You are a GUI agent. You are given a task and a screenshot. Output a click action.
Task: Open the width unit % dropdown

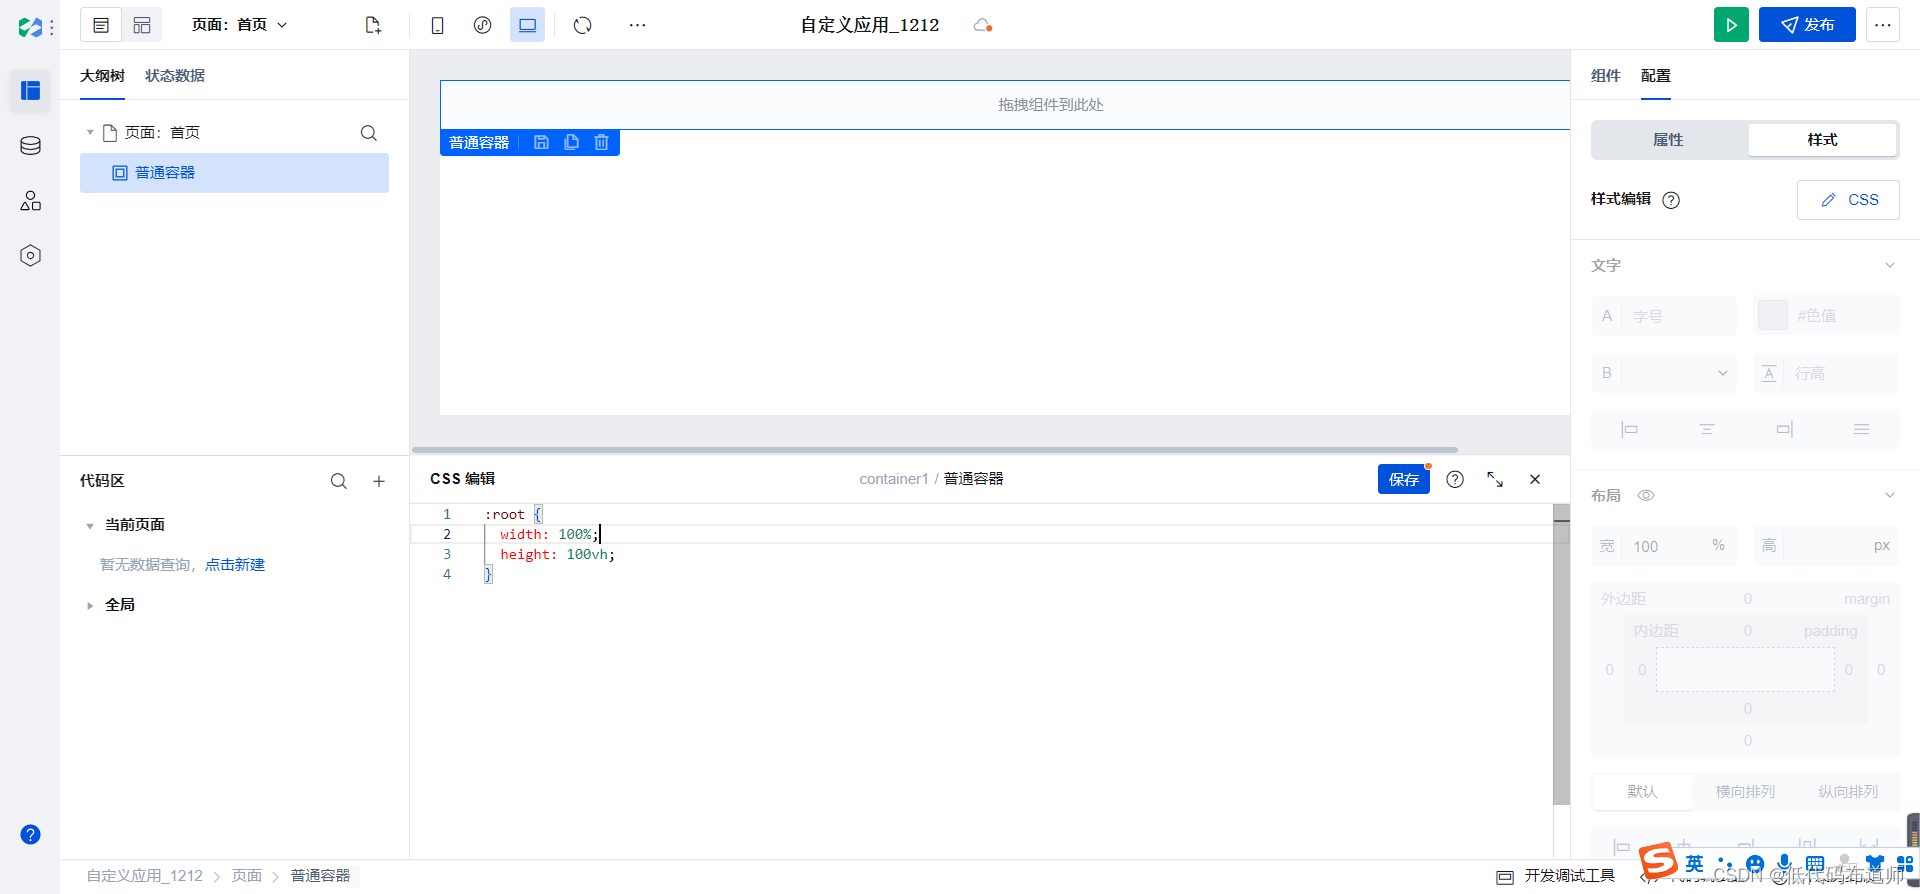point(1719,545)
